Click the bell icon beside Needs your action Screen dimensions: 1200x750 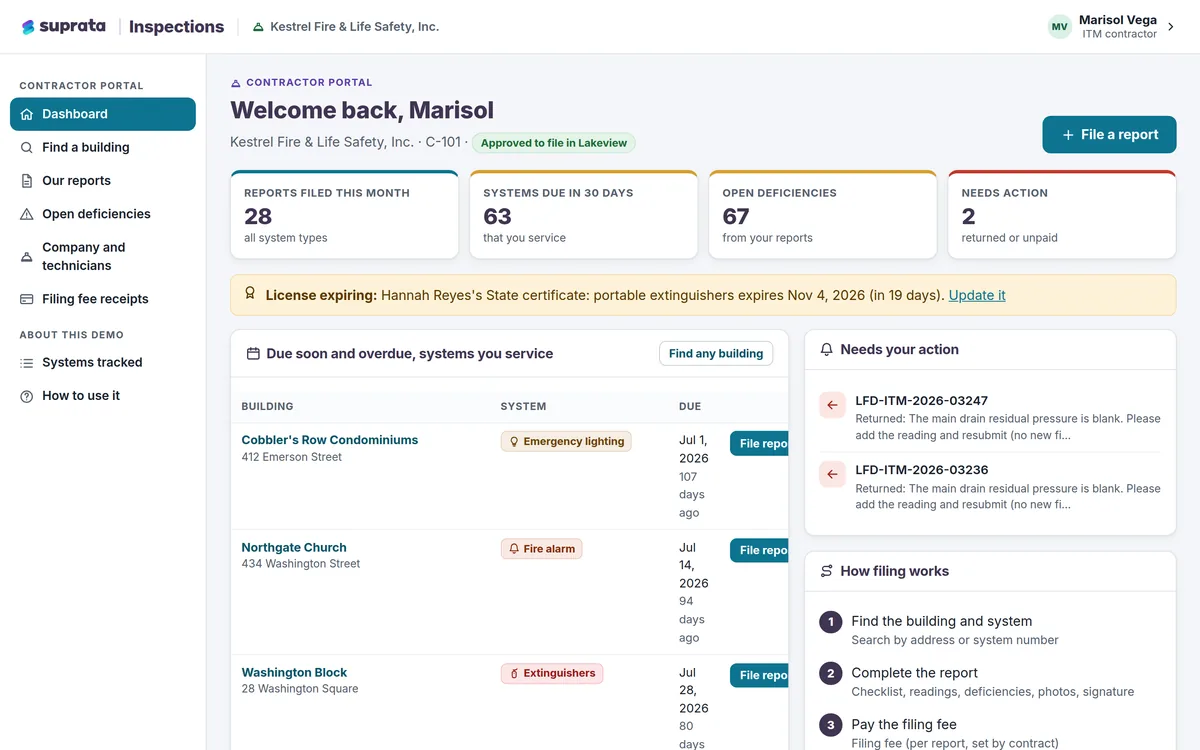[x=826, y=350]
